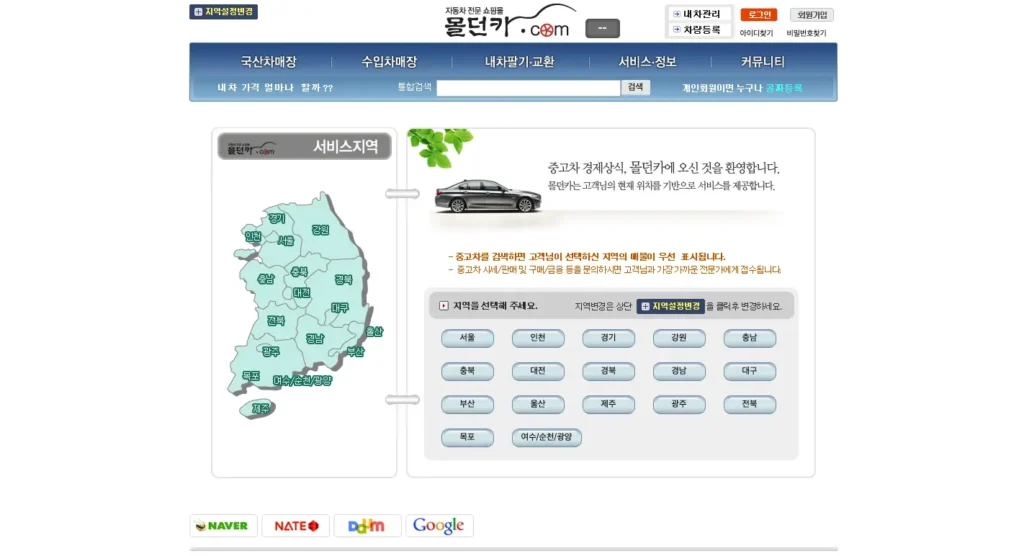
Task: Select 울산 region on the map
Action: 374,331
